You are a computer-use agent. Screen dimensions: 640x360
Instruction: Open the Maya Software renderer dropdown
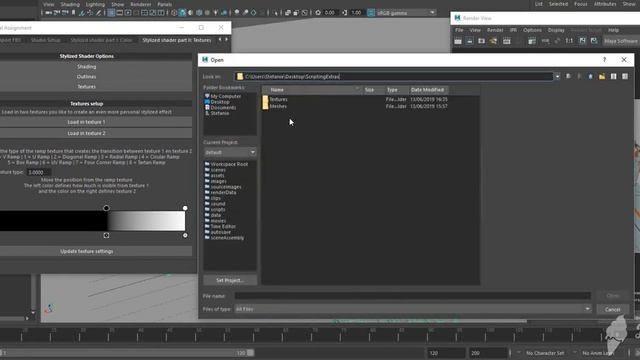(x=621, y=41)
